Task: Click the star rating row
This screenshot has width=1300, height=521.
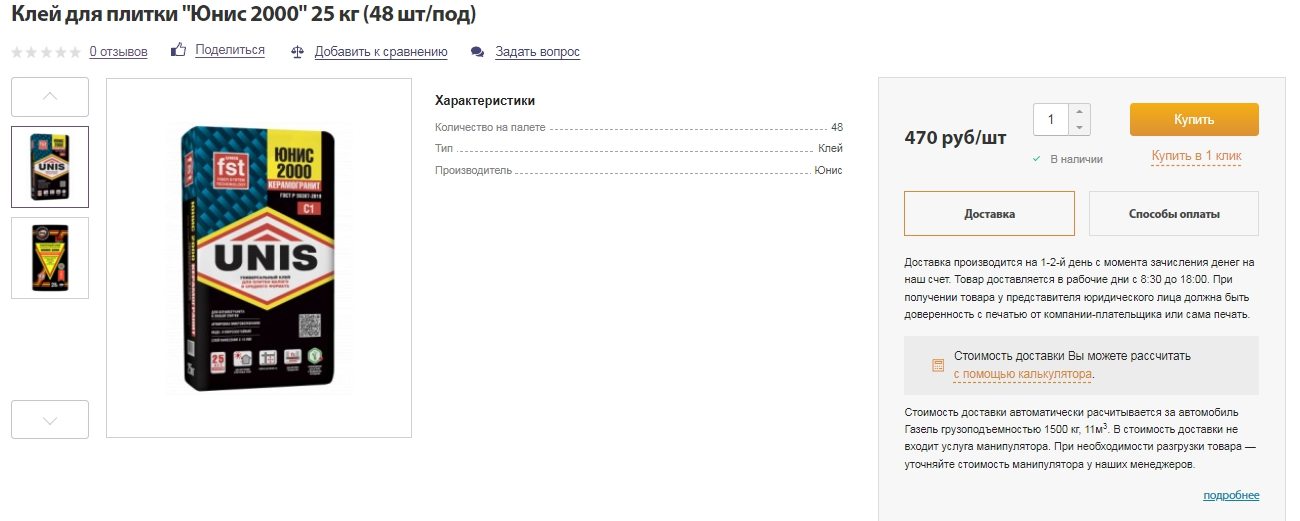Action: point(46,52)
